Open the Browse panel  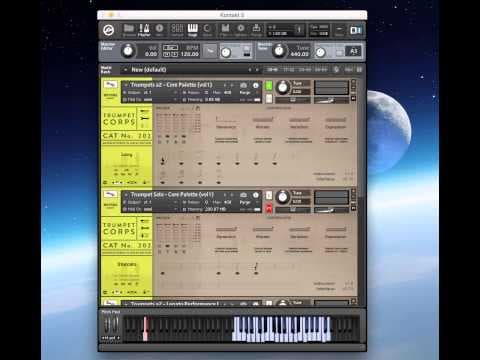pyautogui.click(x=129, y=30)
